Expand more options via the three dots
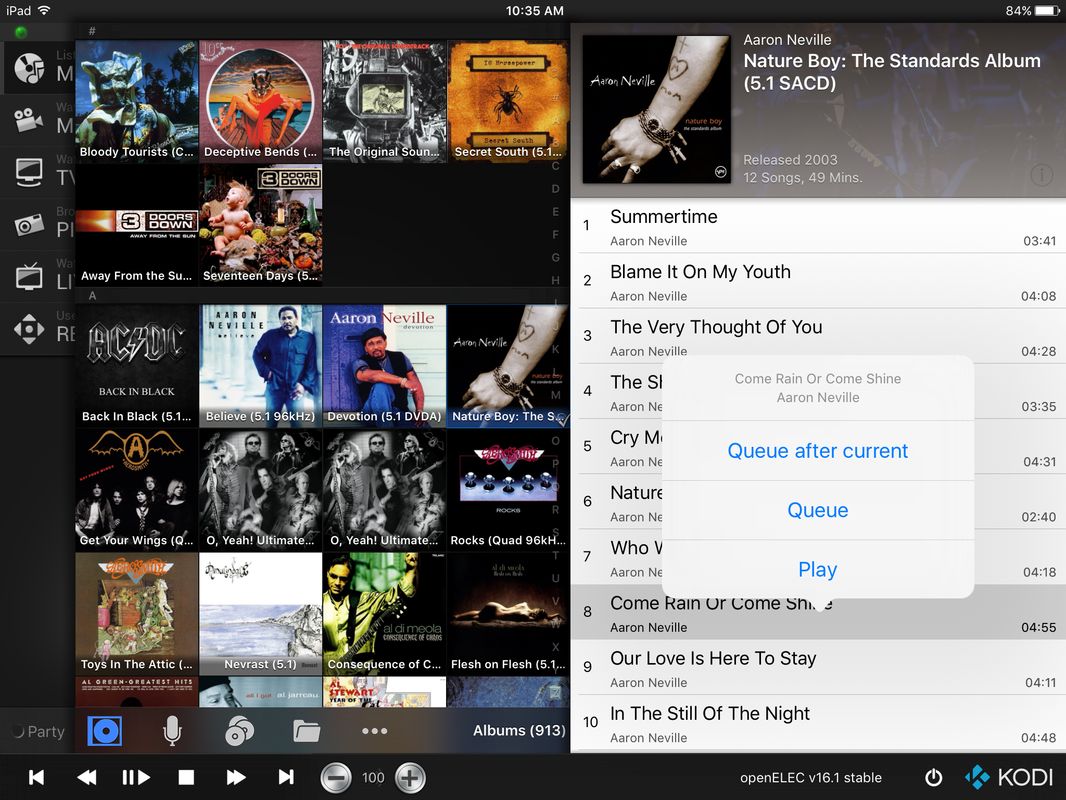 [374, 731]
